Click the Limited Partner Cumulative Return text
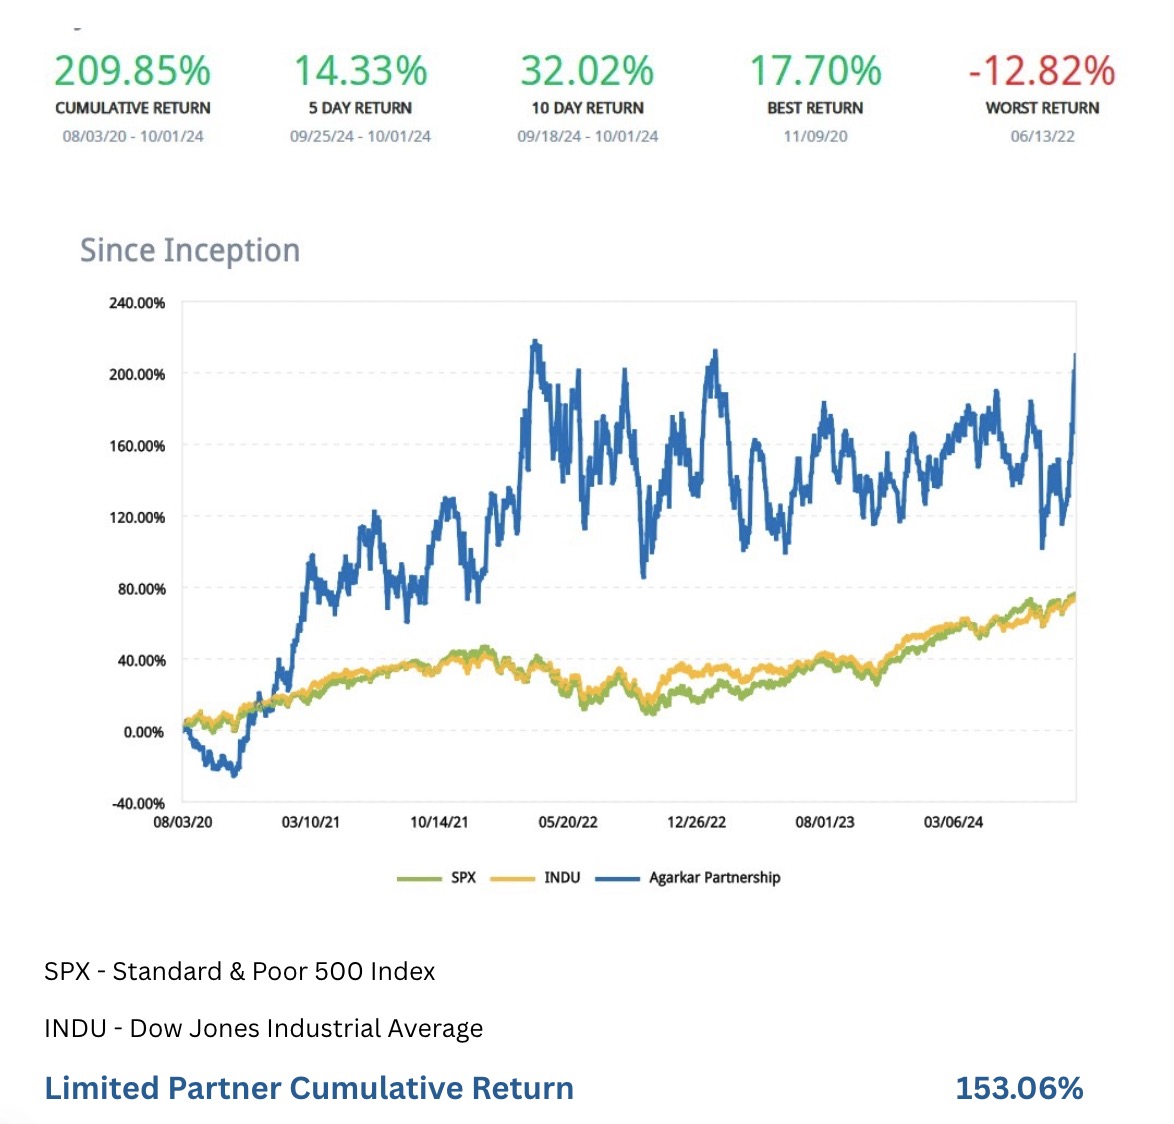 [309, 1088]
